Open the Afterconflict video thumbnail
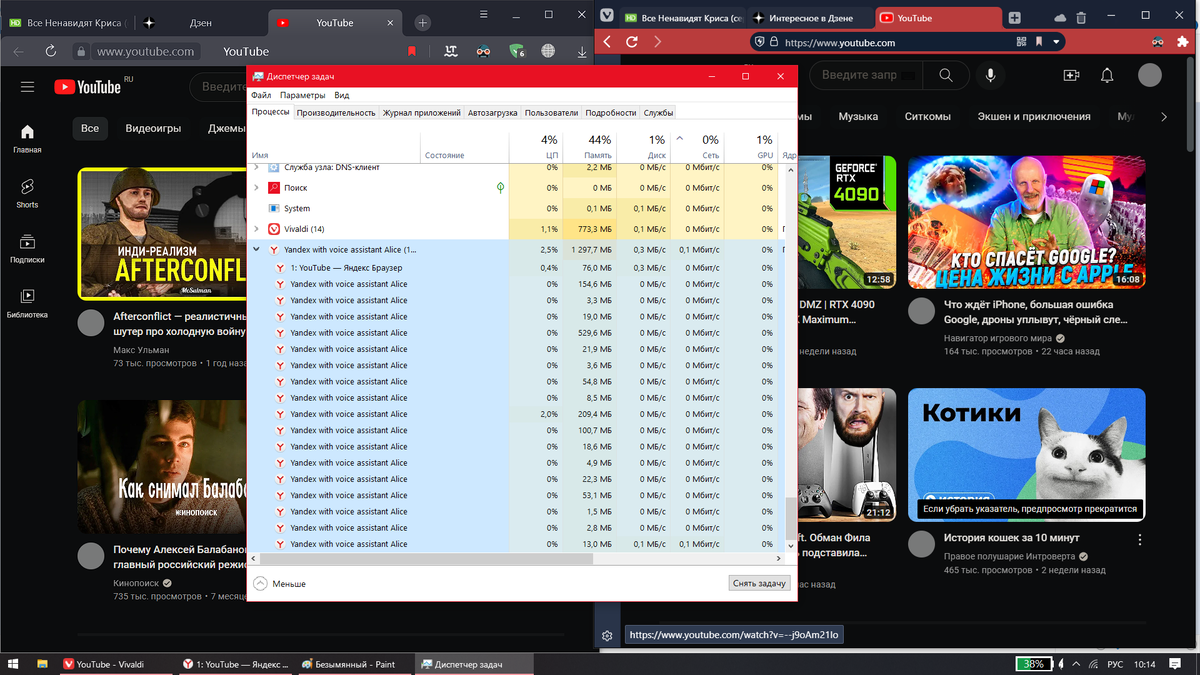This screenshot has height=675, width=1200. tap(162, 233)
